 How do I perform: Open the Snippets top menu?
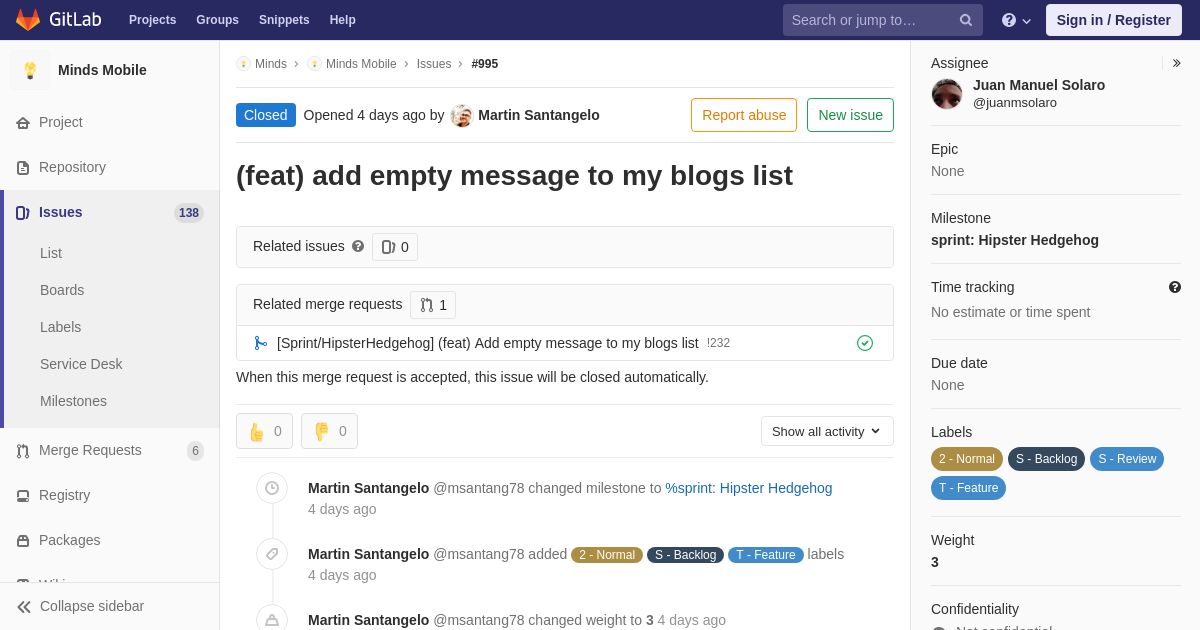pyautogui.click(x=284, y=20)
